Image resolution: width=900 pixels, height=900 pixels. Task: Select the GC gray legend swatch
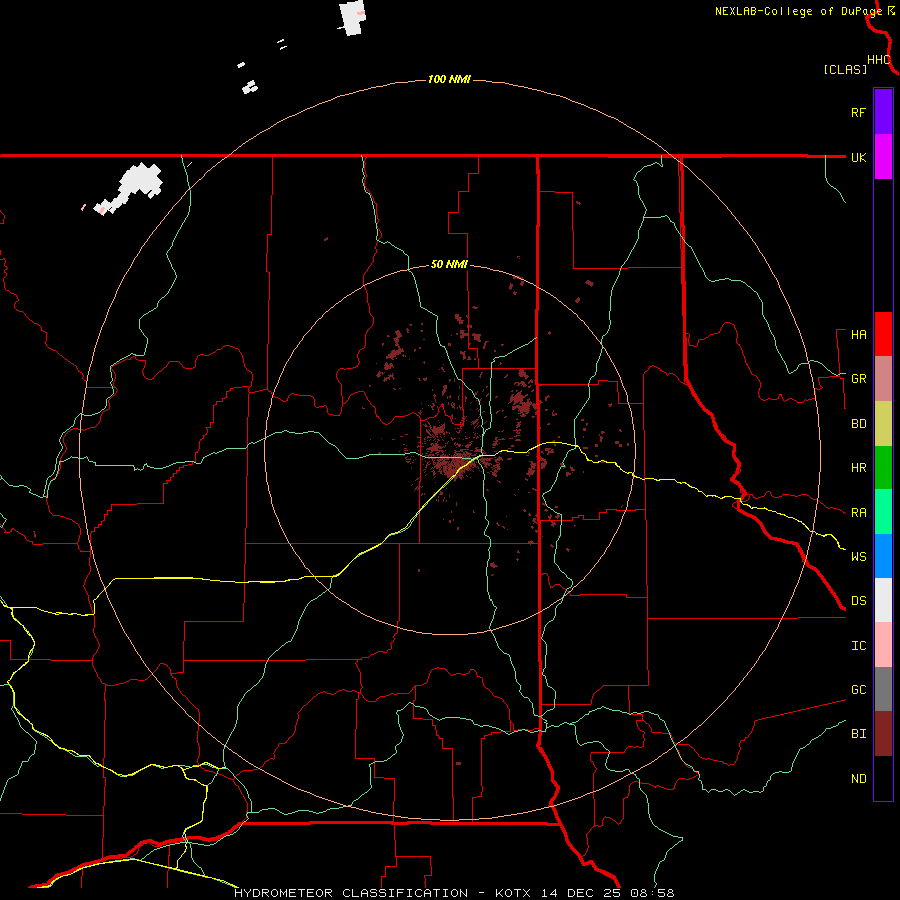pos(883,689)
